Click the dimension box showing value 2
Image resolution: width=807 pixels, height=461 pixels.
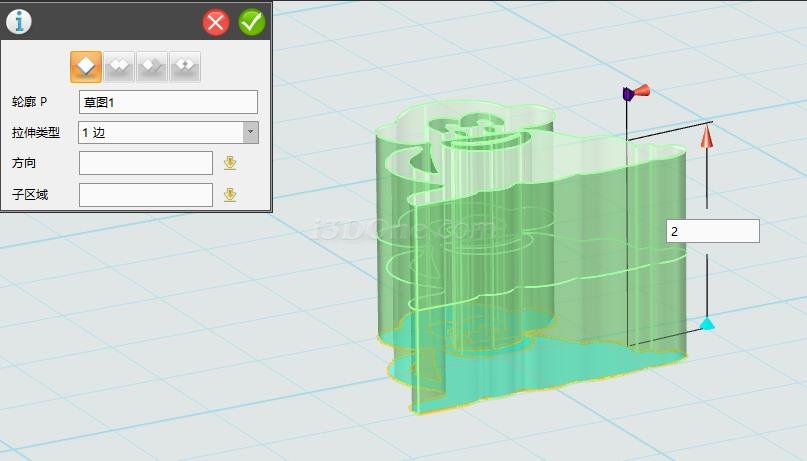point(712,231)
